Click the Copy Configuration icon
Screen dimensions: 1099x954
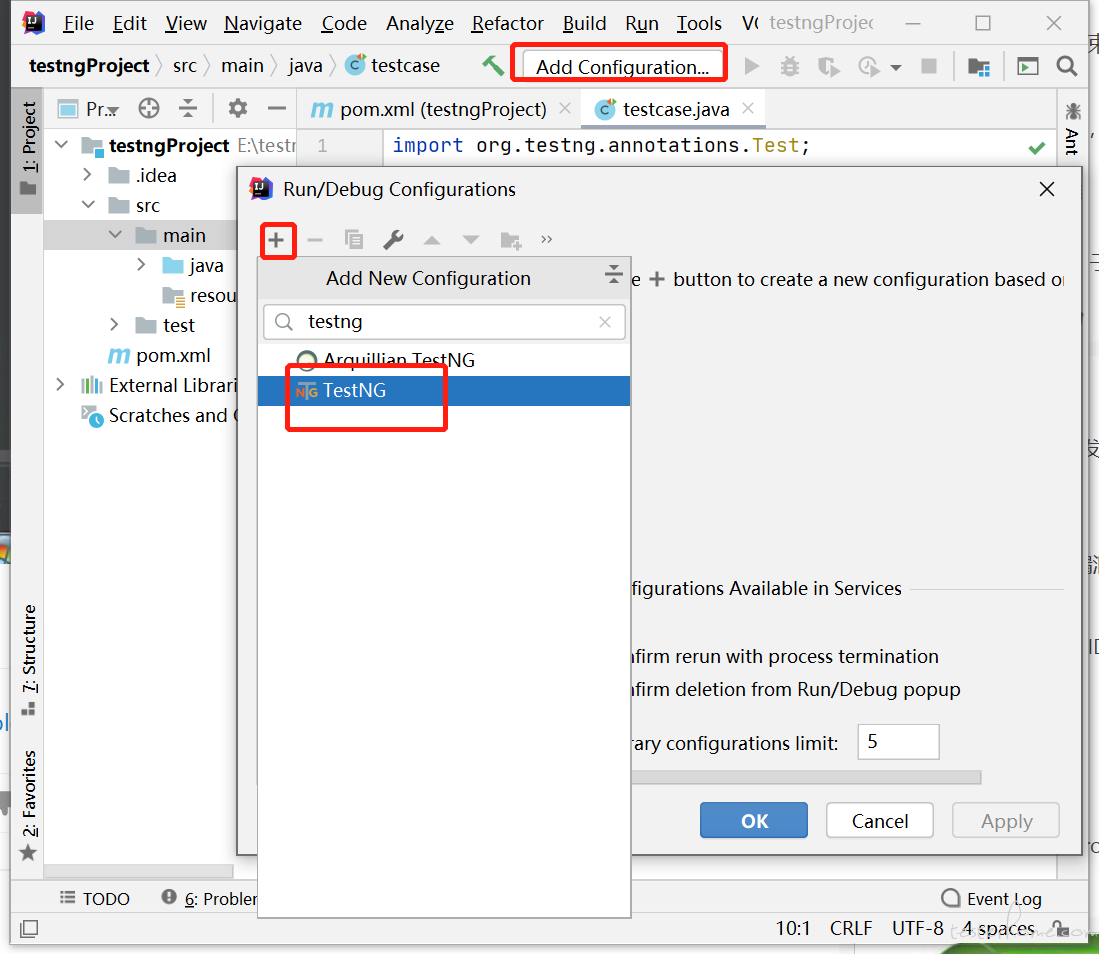point(354,240)
